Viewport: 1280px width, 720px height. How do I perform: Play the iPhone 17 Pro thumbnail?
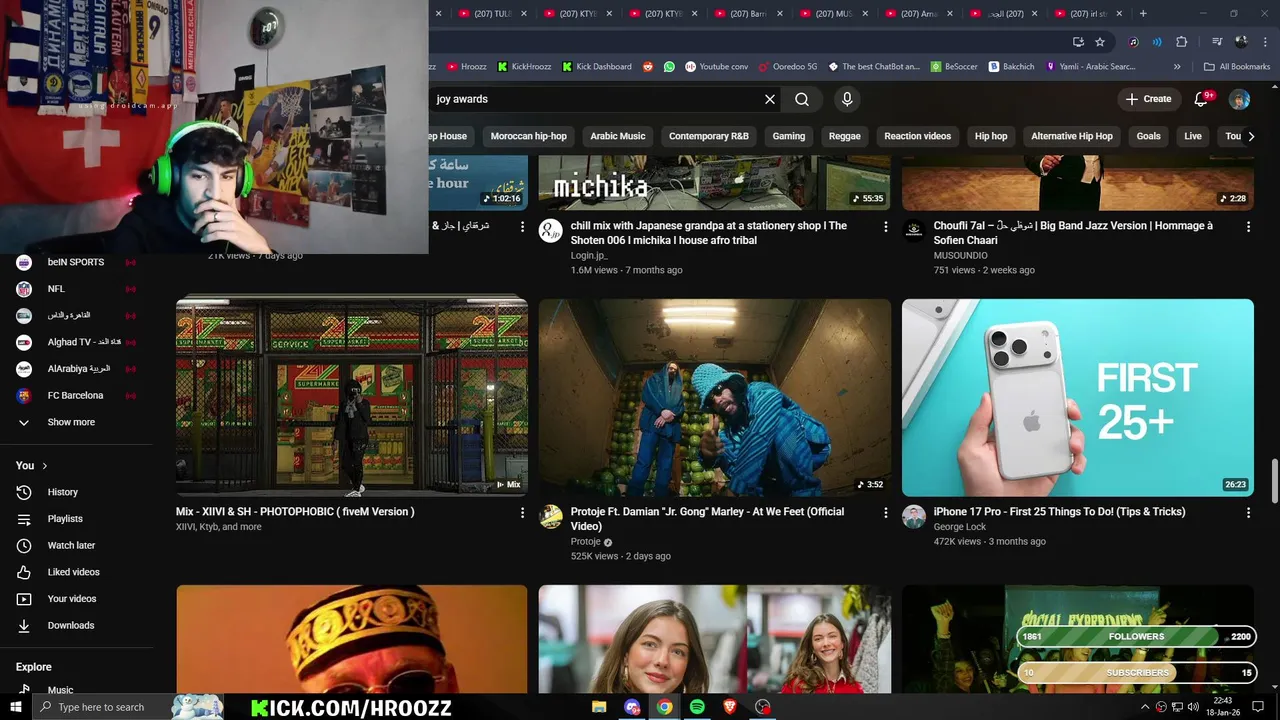pos(1077,398)
